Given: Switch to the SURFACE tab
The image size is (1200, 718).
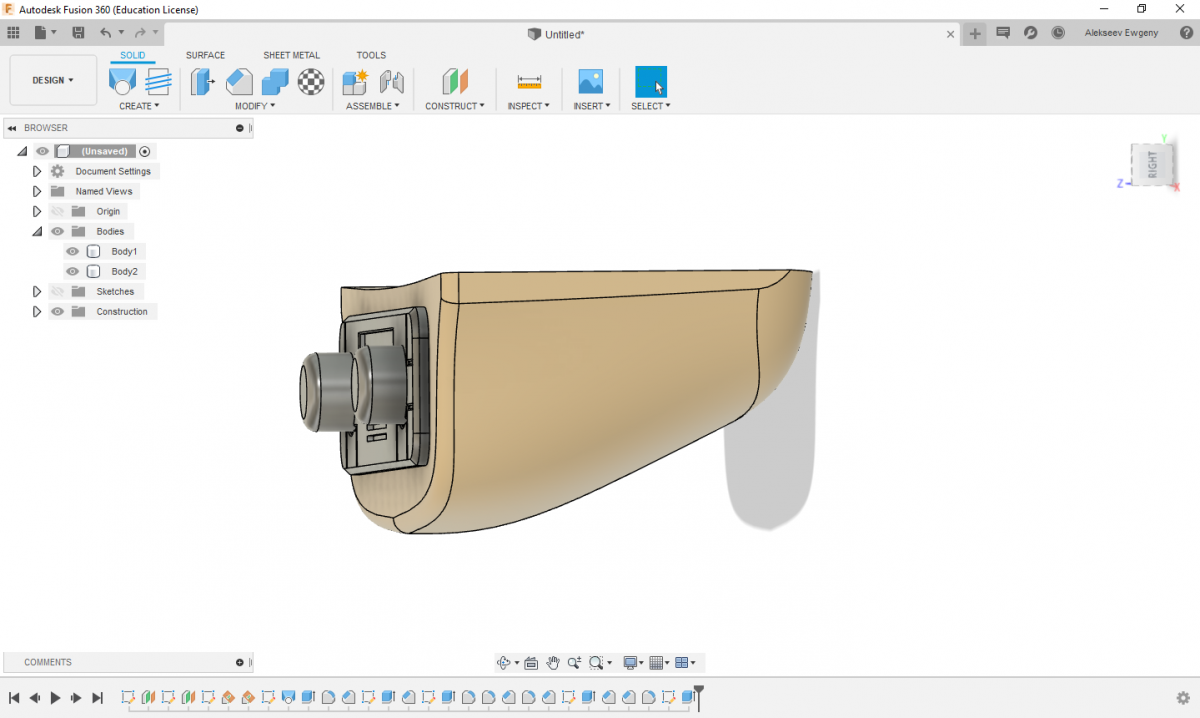Looking at the screenshot, I should click(205, 55).
